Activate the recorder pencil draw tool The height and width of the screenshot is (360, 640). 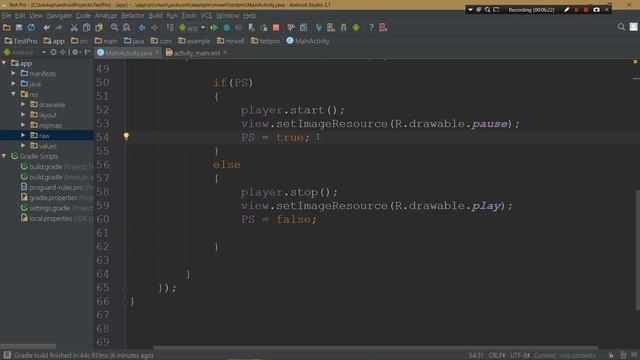[x=567, y=9]
